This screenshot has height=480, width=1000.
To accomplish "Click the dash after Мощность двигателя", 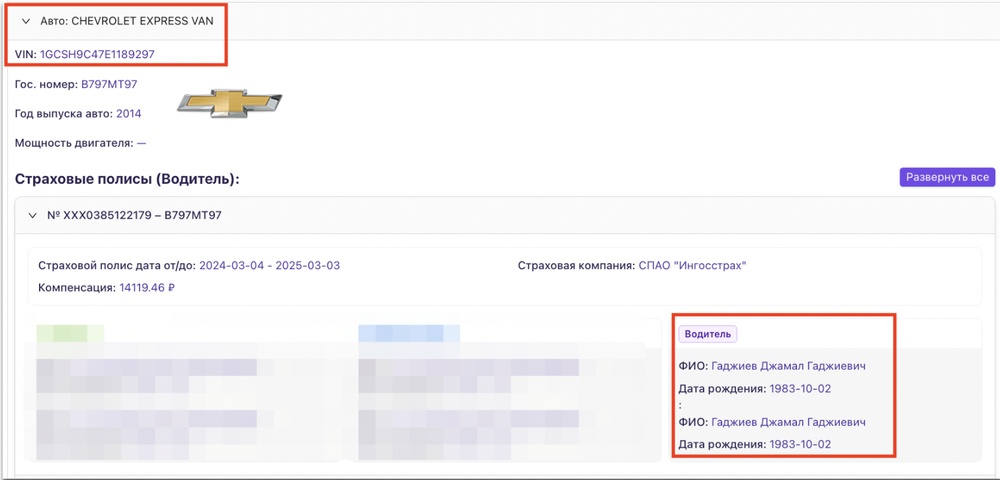I will click(141, 143).
